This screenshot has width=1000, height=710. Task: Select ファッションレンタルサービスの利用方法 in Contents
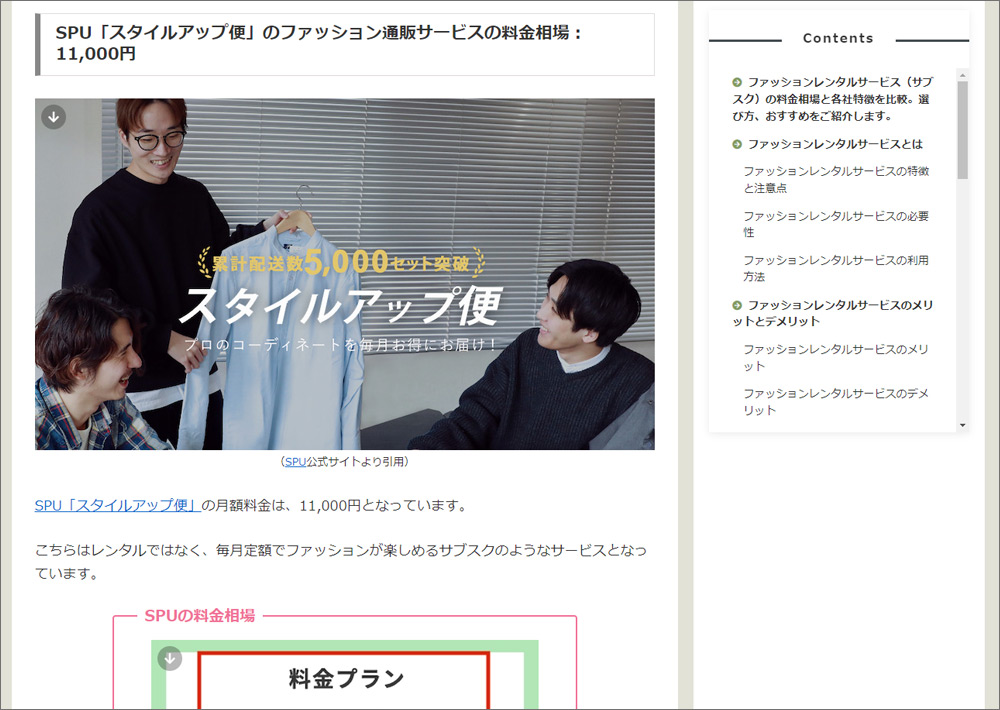click(x=836, y=268)
